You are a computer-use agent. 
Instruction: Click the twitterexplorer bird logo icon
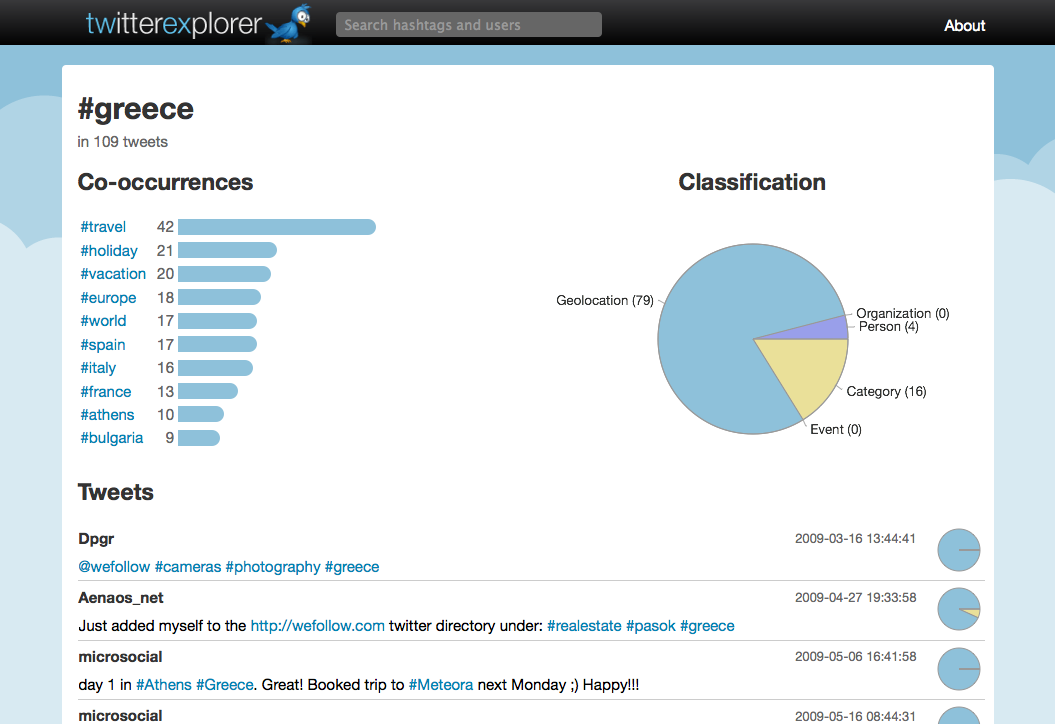[289, 24]
